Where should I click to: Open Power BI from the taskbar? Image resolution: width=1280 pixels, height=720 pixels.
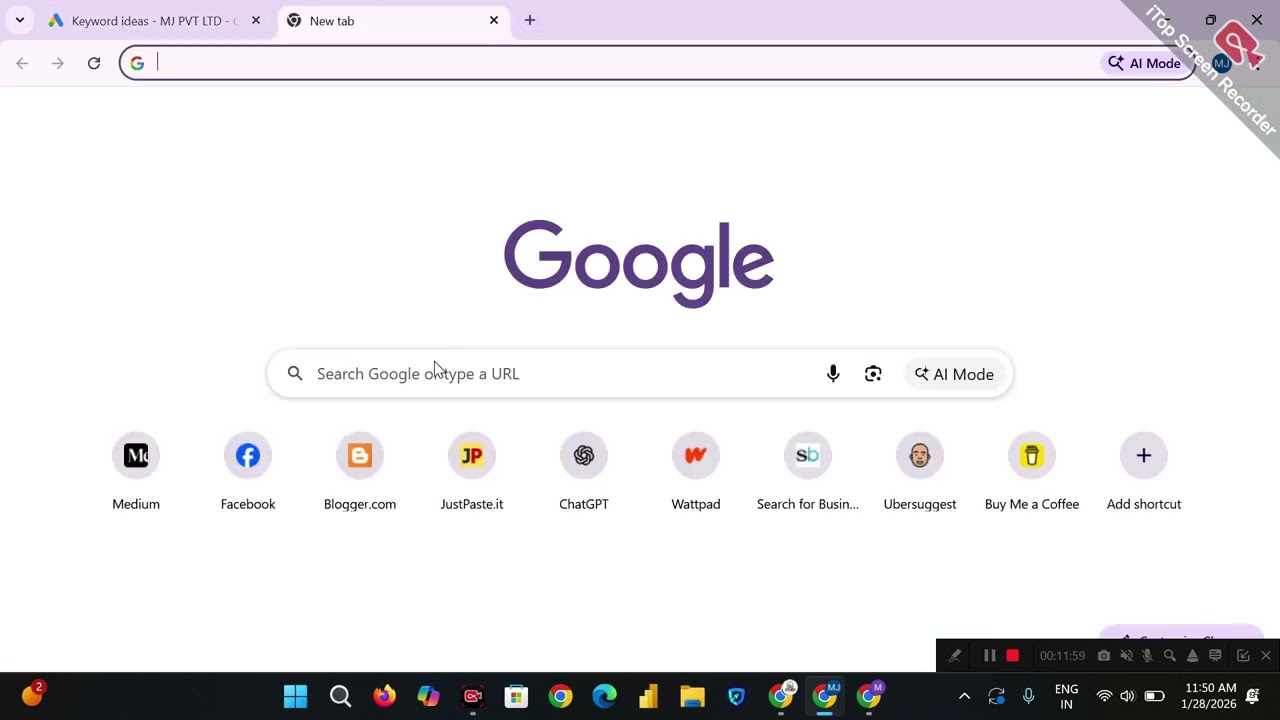[648, 696]
